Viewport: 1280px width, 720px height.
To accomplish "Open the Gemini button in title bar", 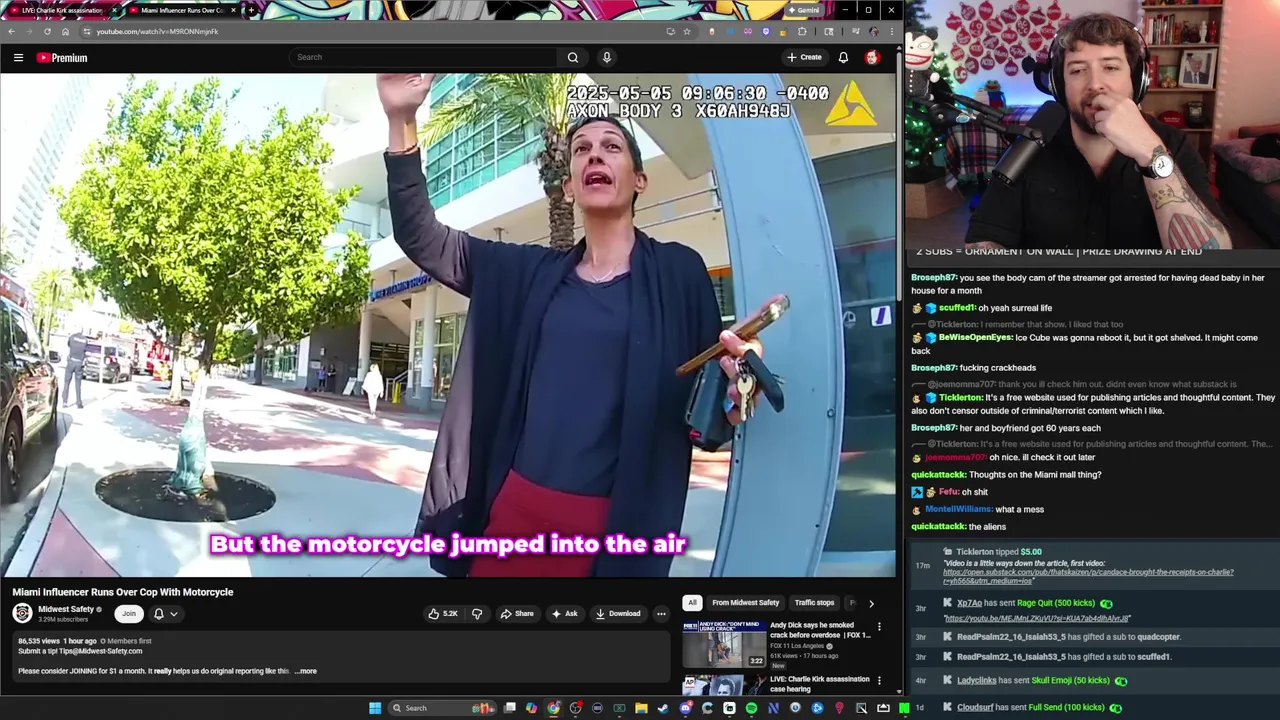I will click(805, 10).
